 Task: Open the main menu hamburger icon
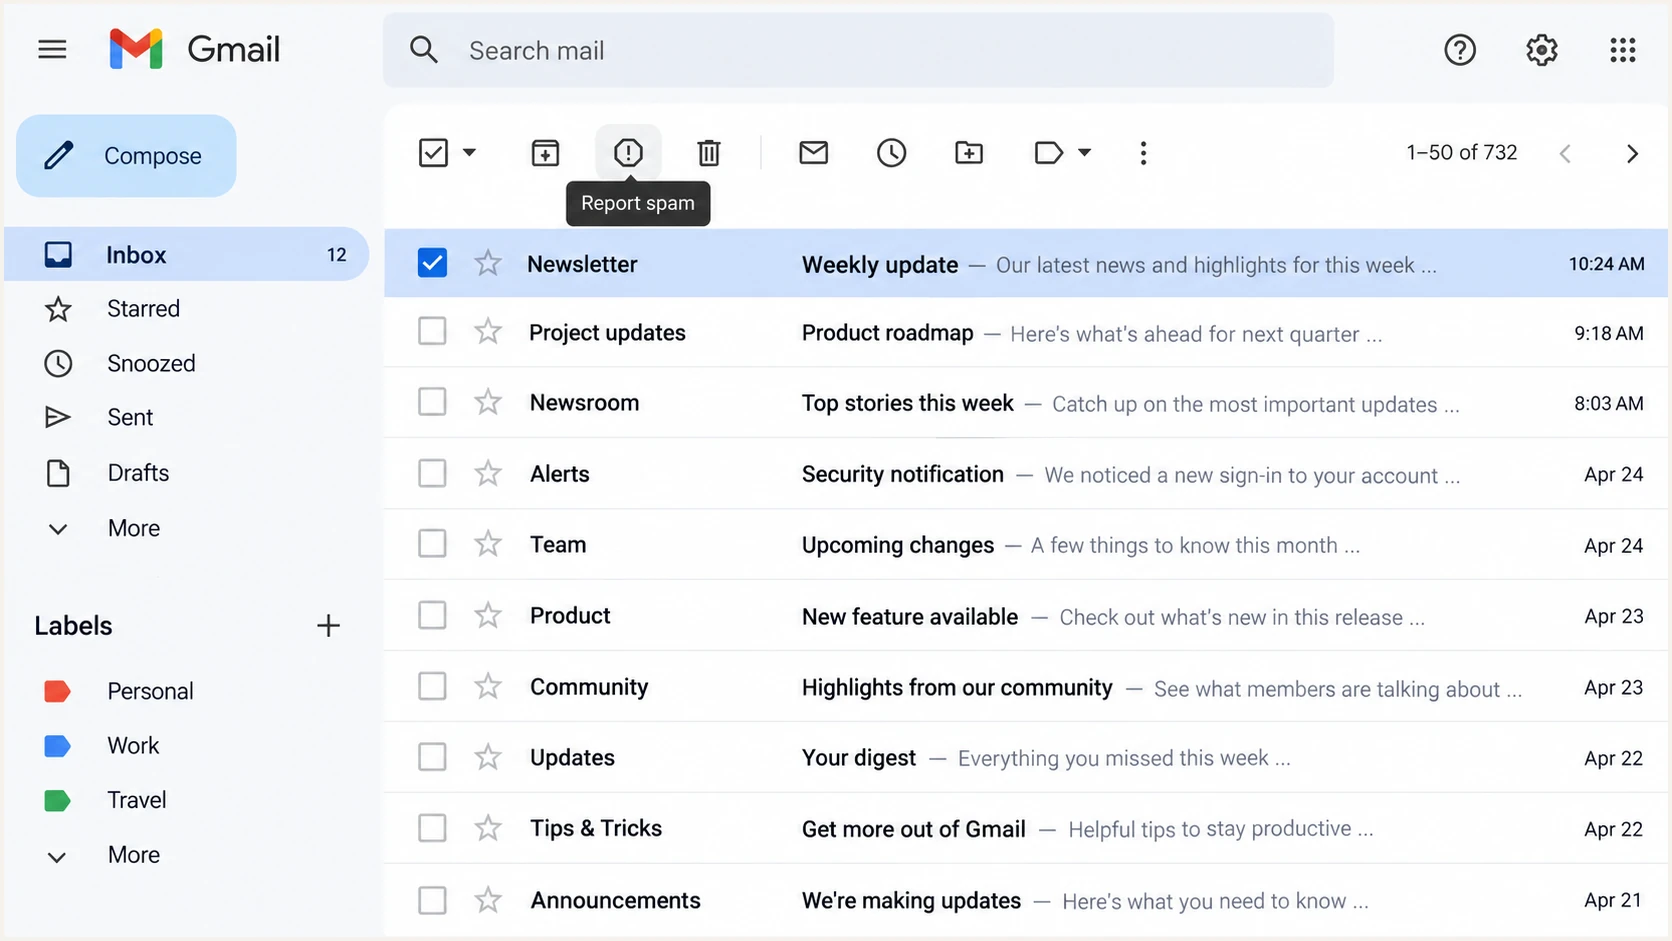52,49
